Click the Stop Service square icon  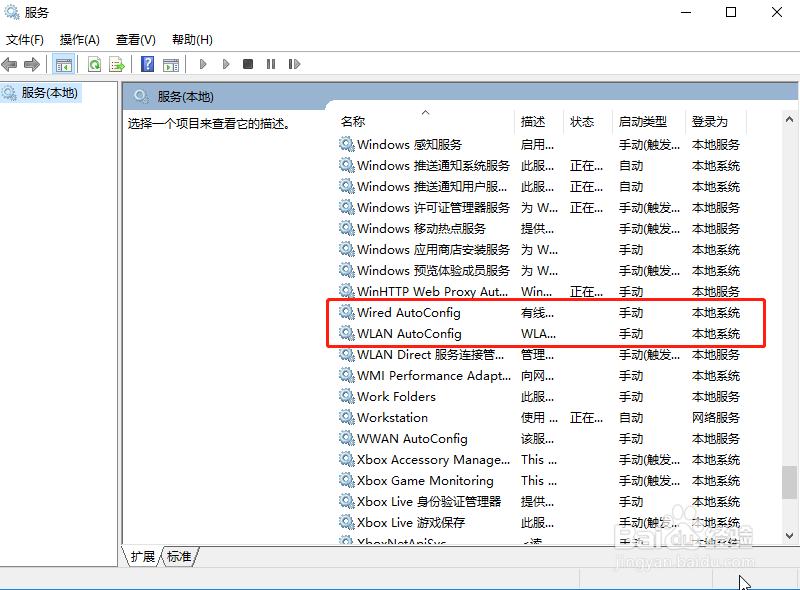(247, 64)
